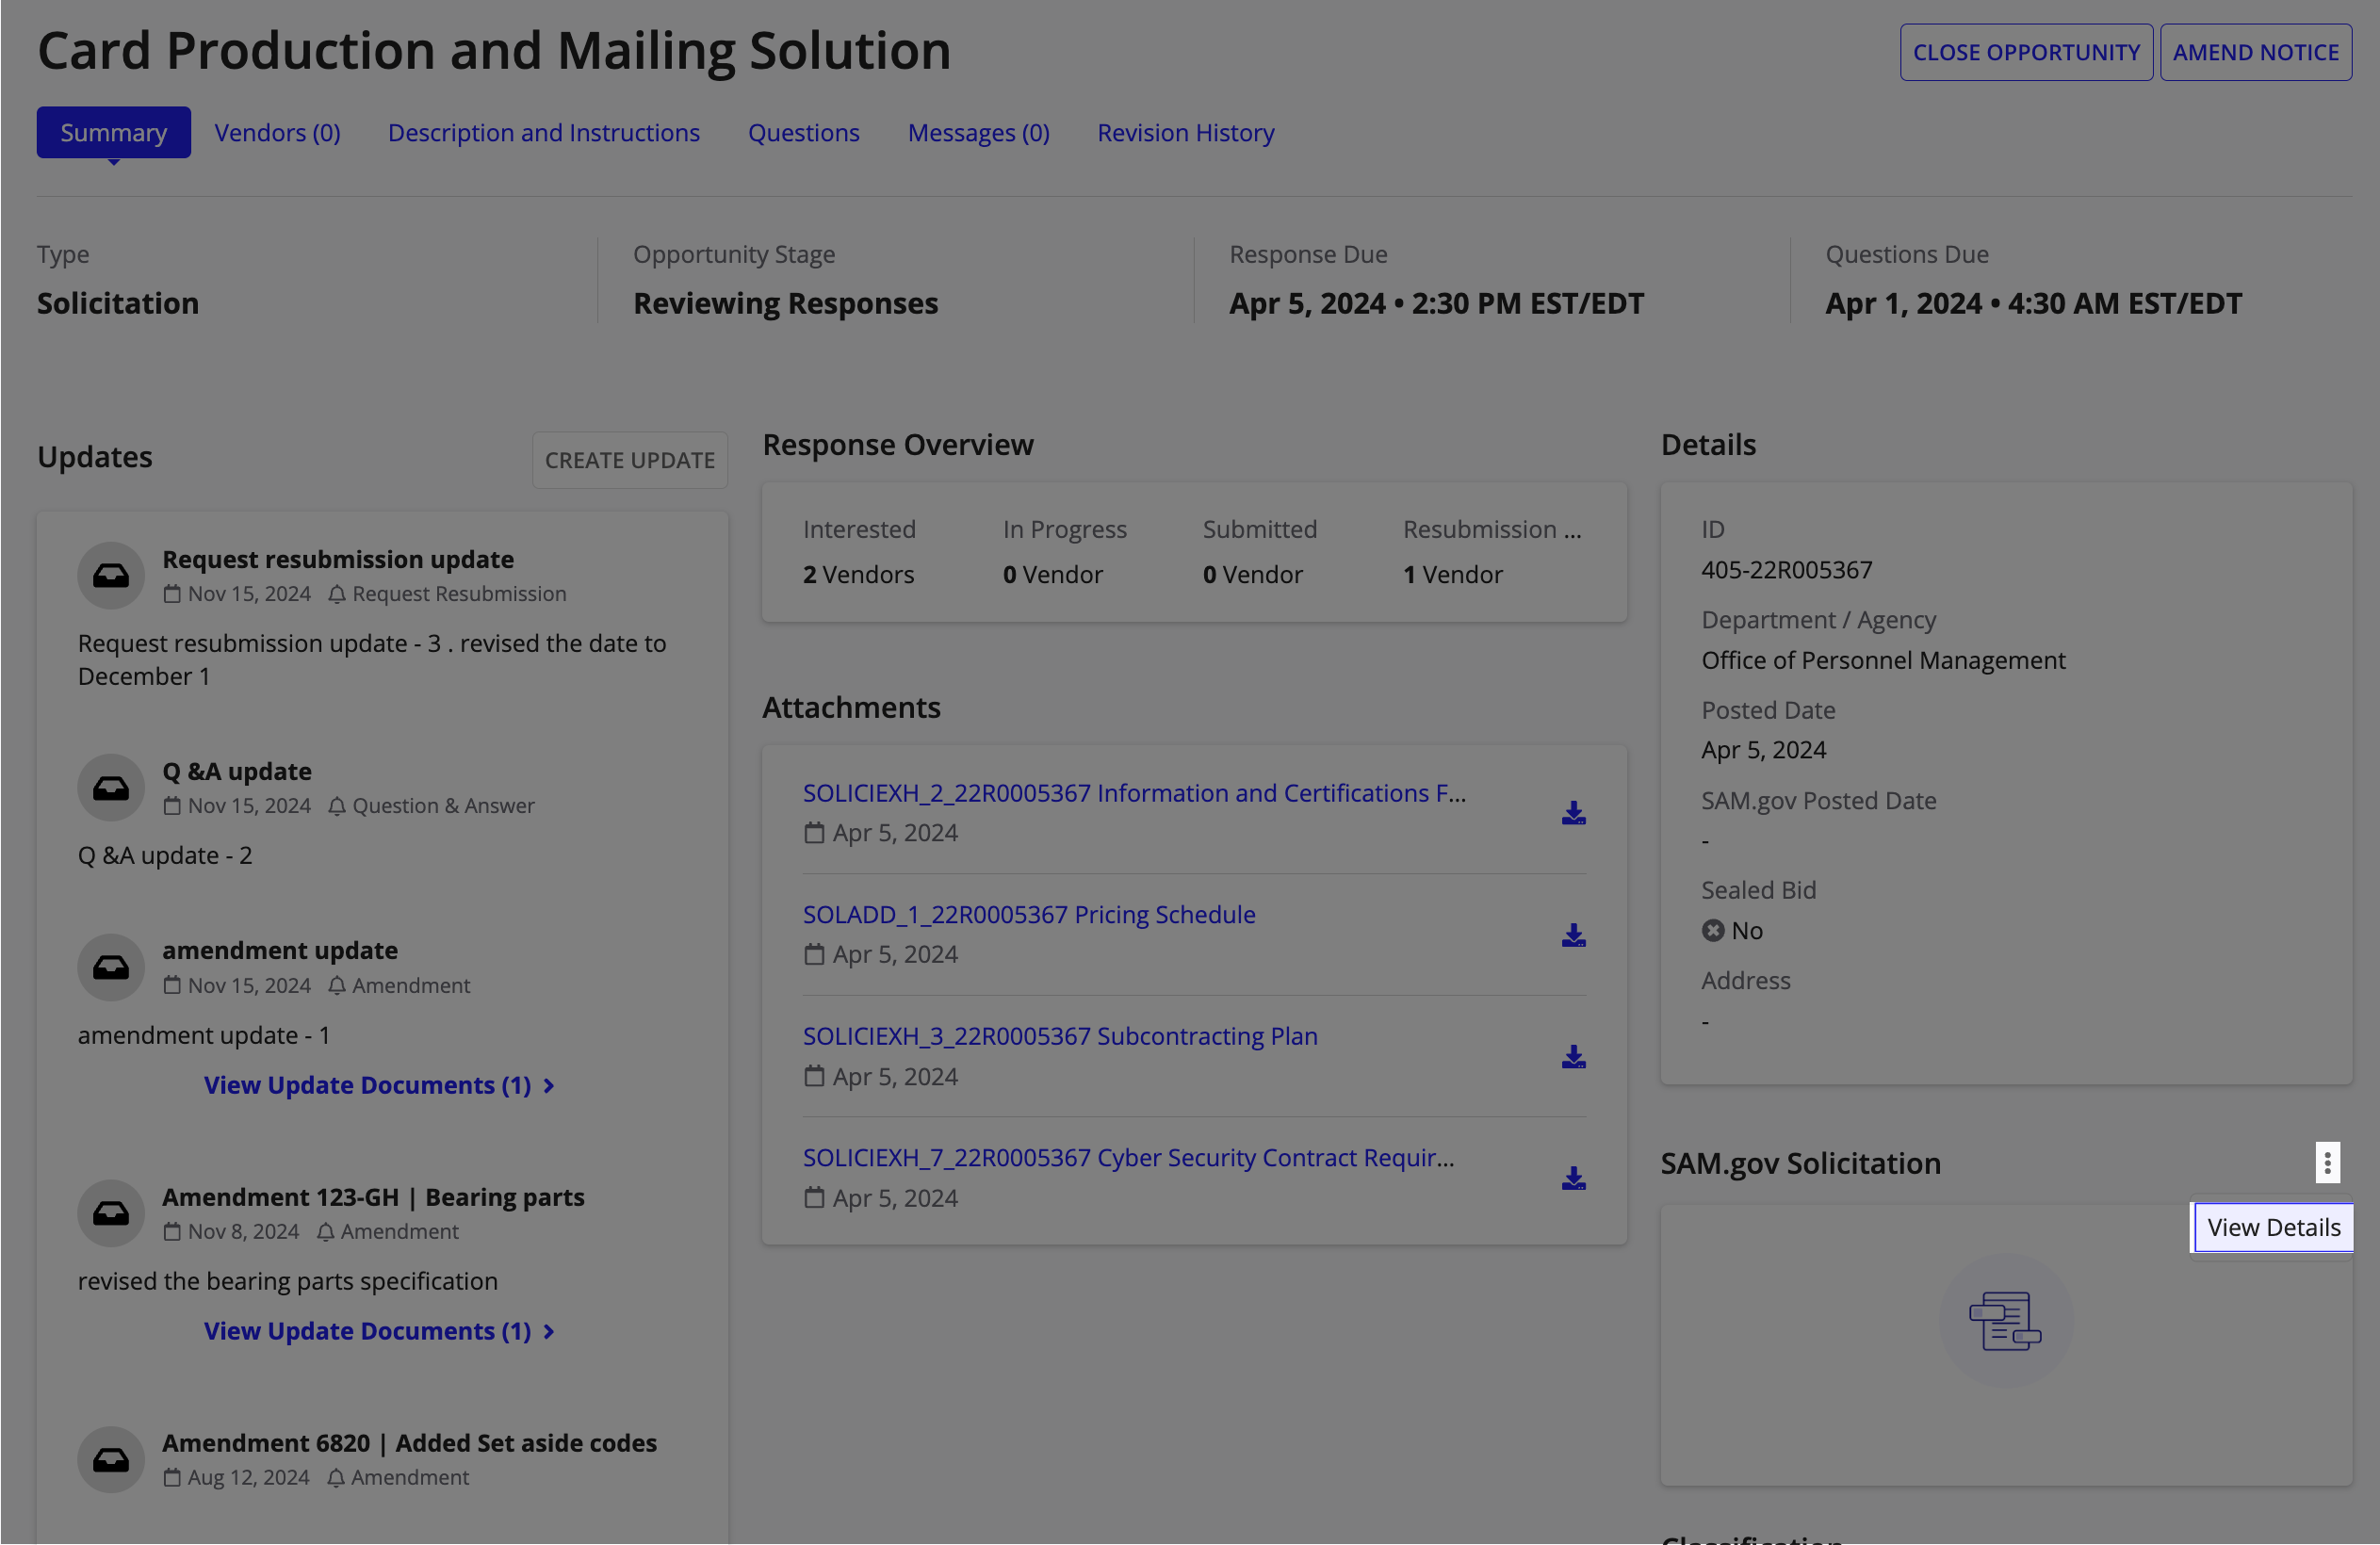Click inbox icon beside Amendment 123-GH
Image resolution: width=2380 pixels, height=1545 pixels.
(111, 1213)
